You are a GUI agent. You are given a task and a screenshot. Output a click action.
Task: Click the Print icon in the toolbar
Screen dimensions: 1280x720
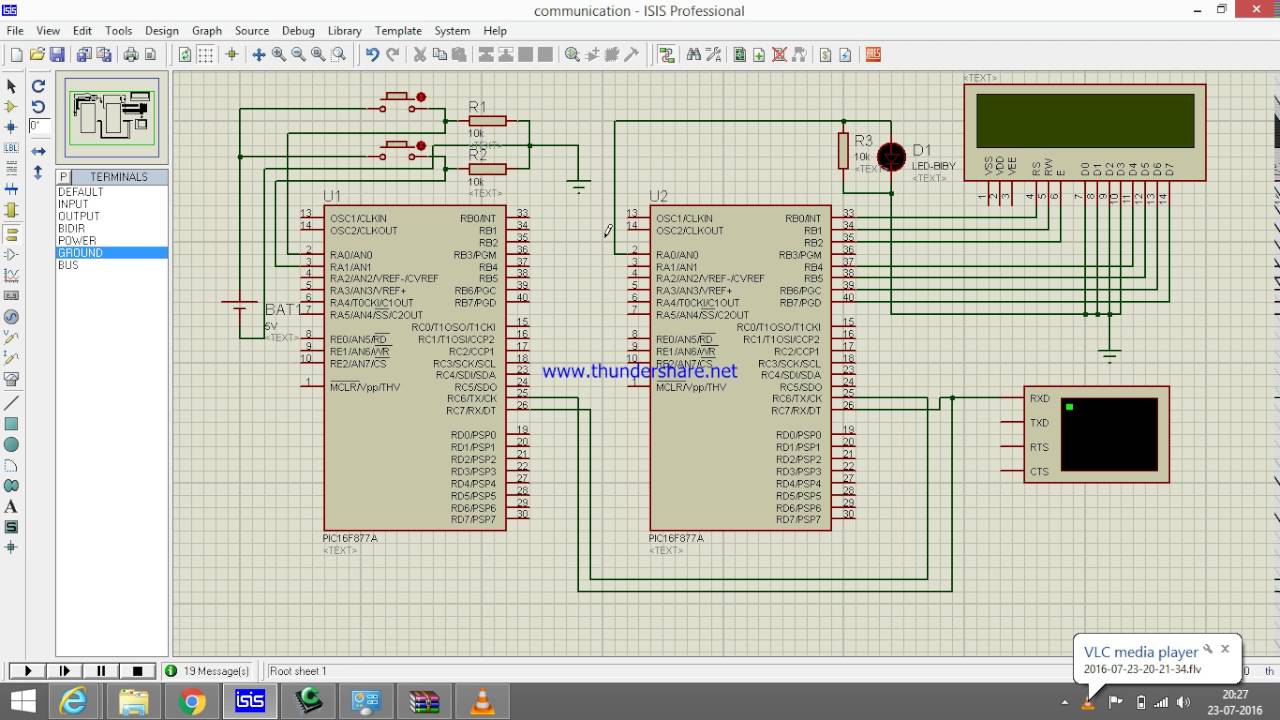pyautogui.click(x=130, y=55)
